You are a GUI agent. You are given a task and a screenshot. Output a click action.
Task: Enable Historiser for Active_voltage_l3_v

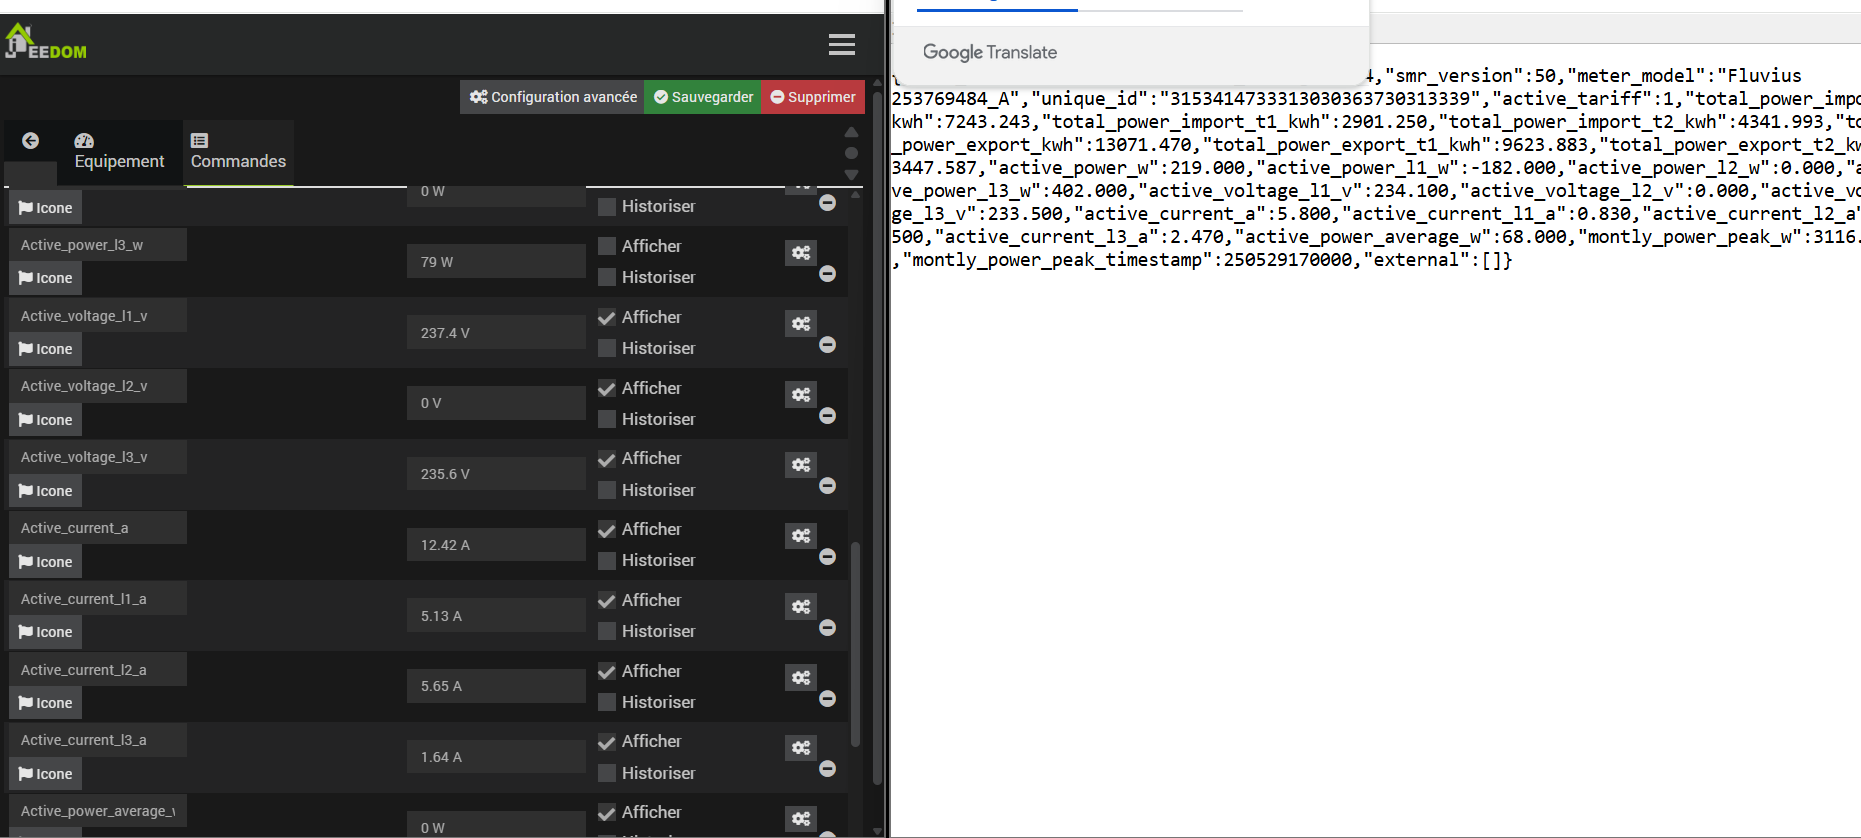point(606,490)
